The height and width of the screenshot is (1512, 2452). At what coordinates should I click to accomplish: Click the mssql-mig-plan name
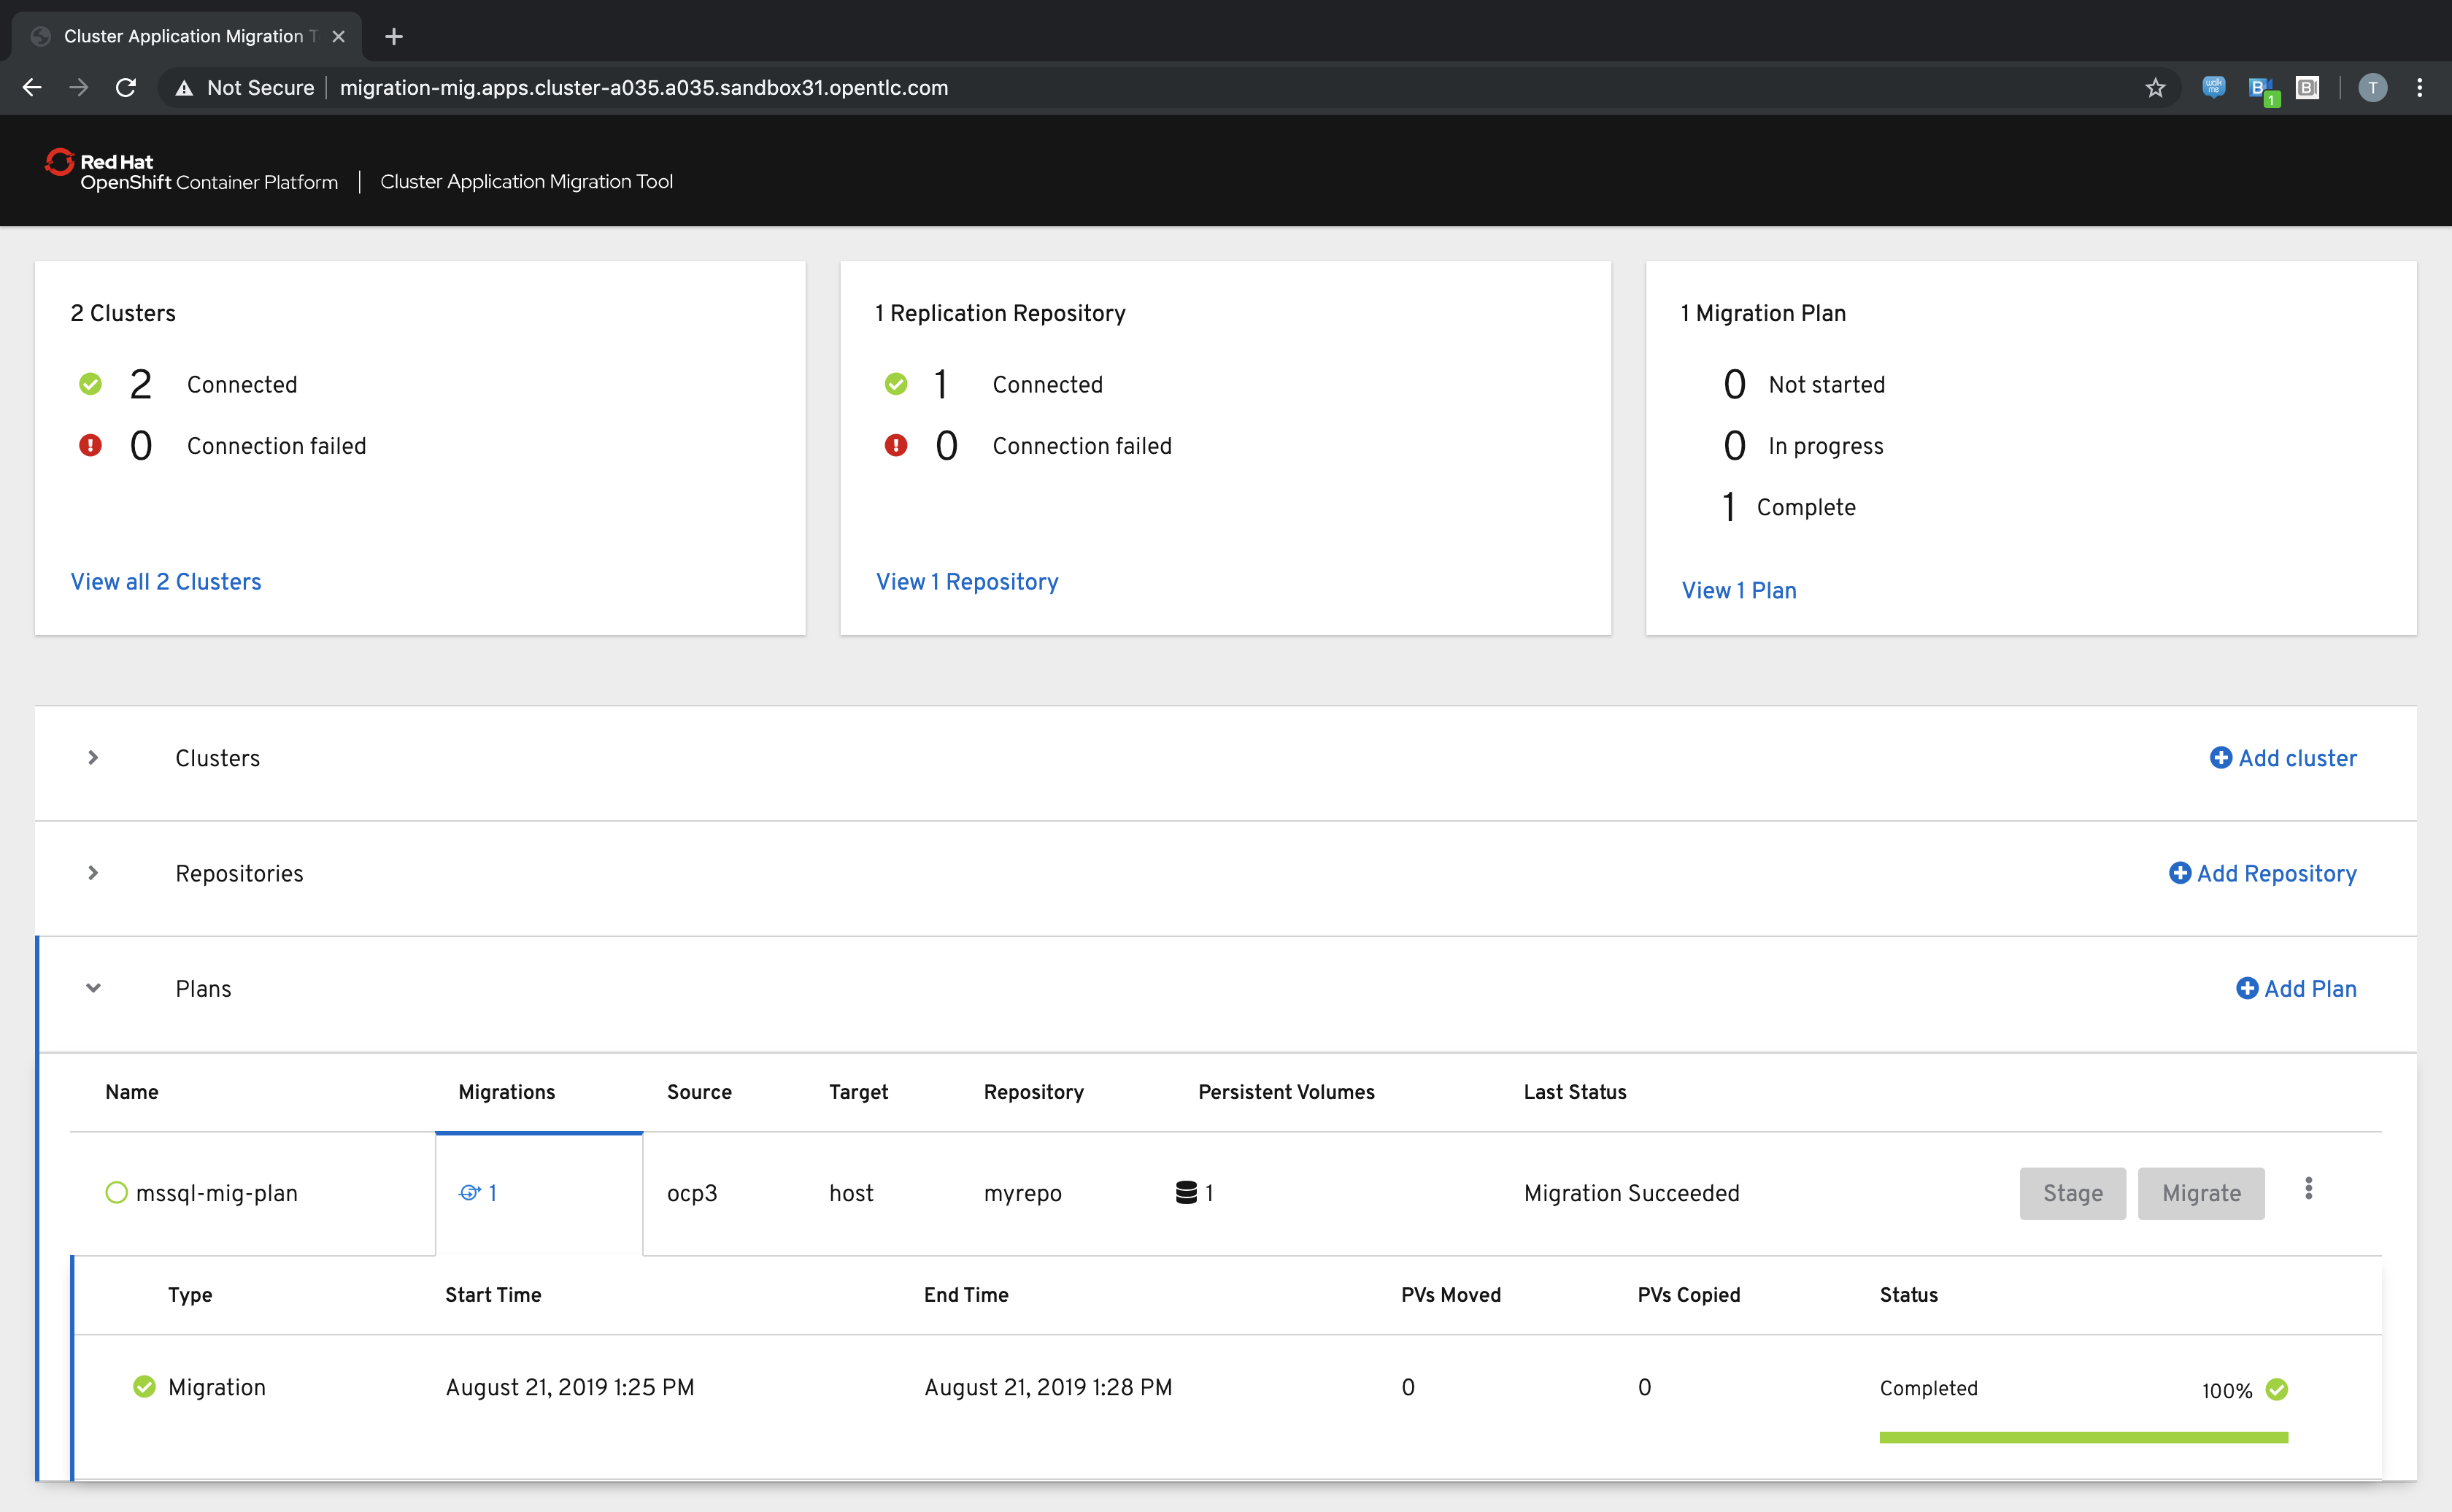217,1193
